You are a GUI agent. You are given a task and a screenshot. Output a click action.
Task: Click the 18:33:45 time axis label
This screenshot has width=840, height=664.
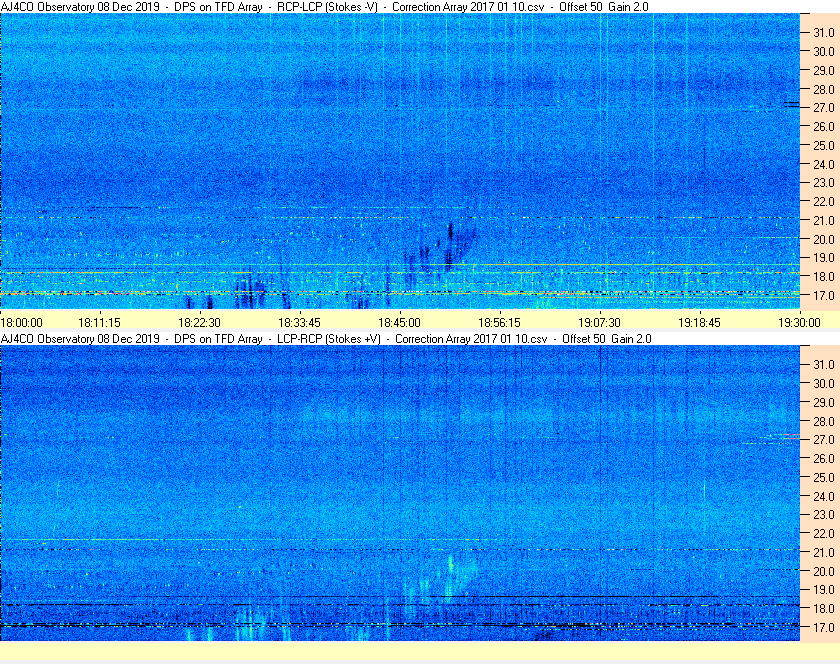pos(299,323)
